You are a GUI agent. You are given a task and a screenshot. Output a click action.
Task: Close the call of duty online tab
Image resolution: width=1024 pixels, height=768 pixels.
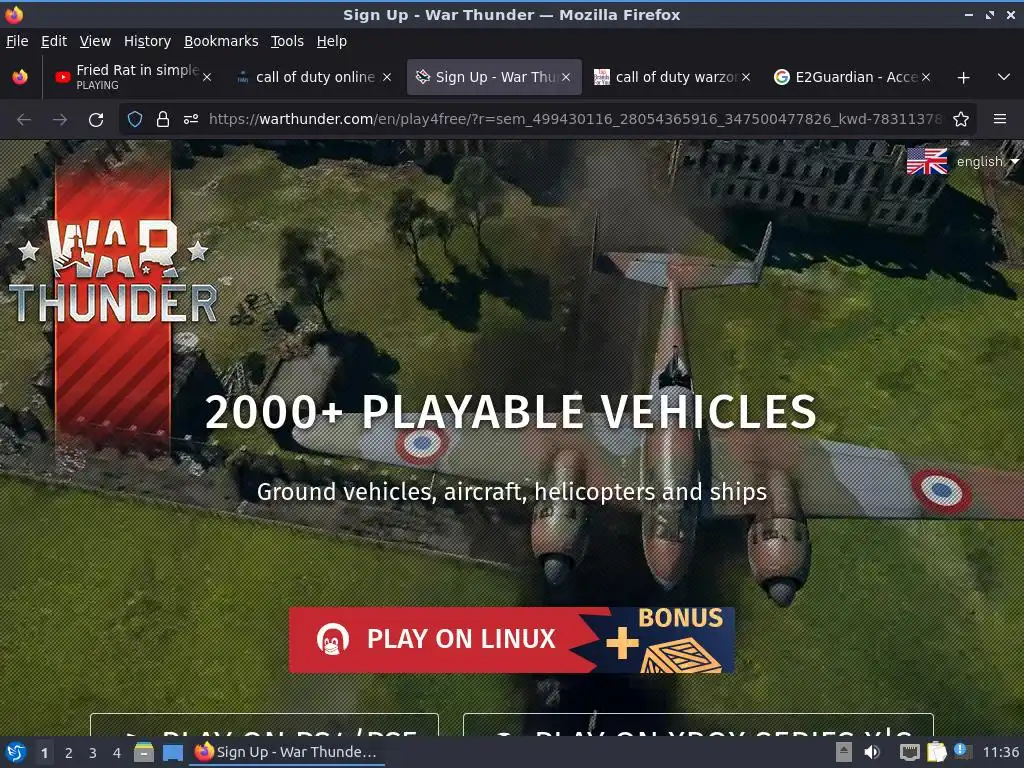coord(387,77)
